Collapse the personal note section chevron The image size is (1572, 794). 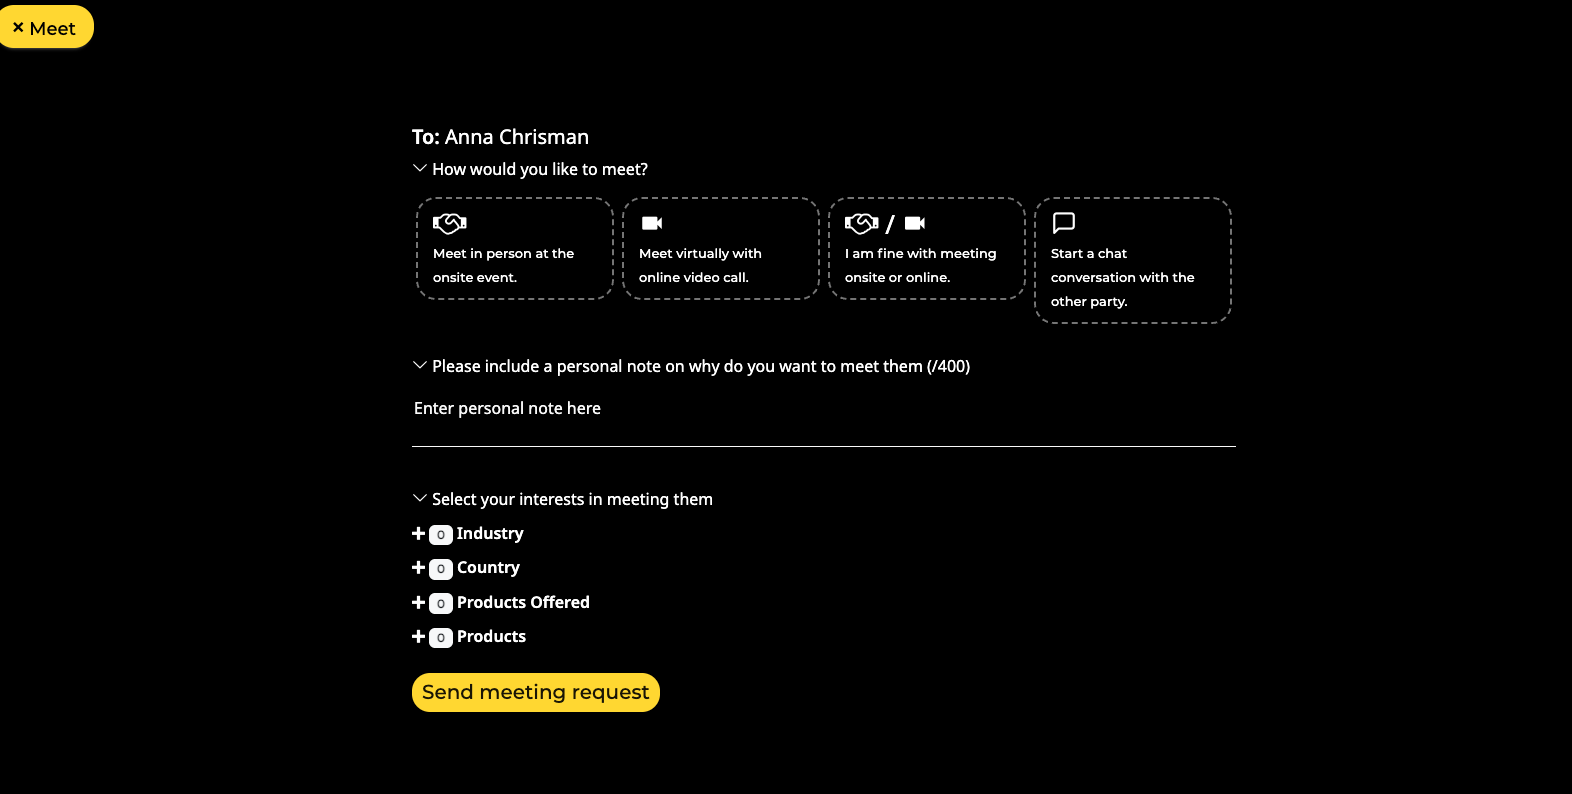pyautogui.click(x=420, y=366)
